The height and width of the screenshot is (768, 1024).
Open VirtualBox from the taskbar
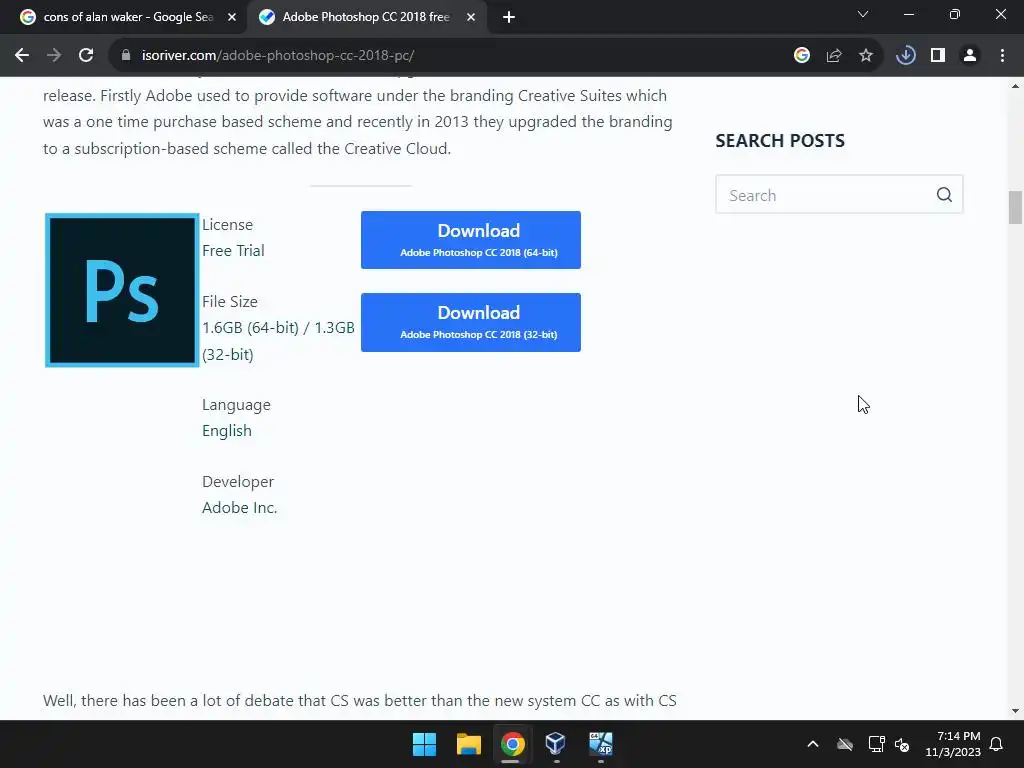coord(556,744)
